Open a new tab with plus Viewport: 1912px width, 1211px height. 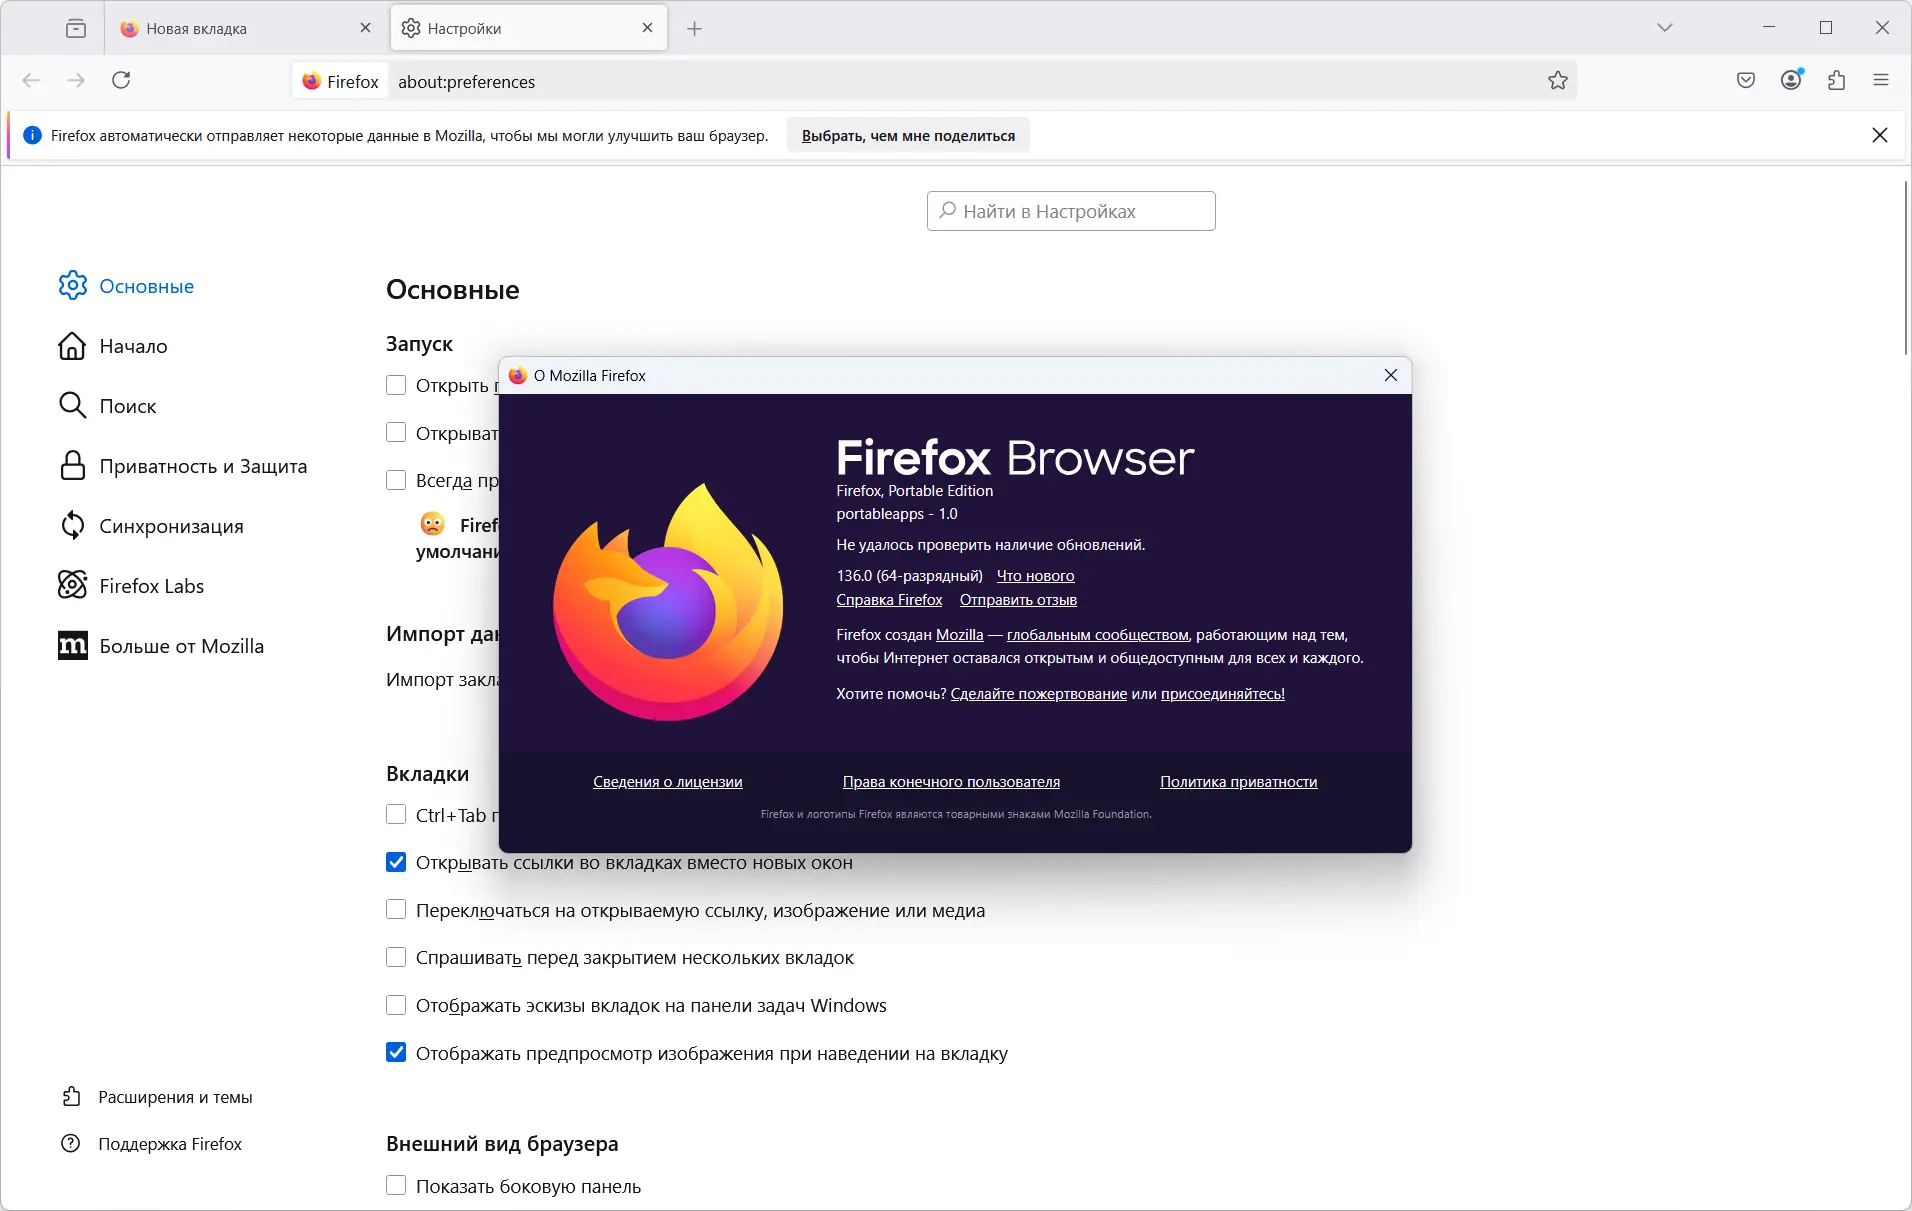[695, 29]
